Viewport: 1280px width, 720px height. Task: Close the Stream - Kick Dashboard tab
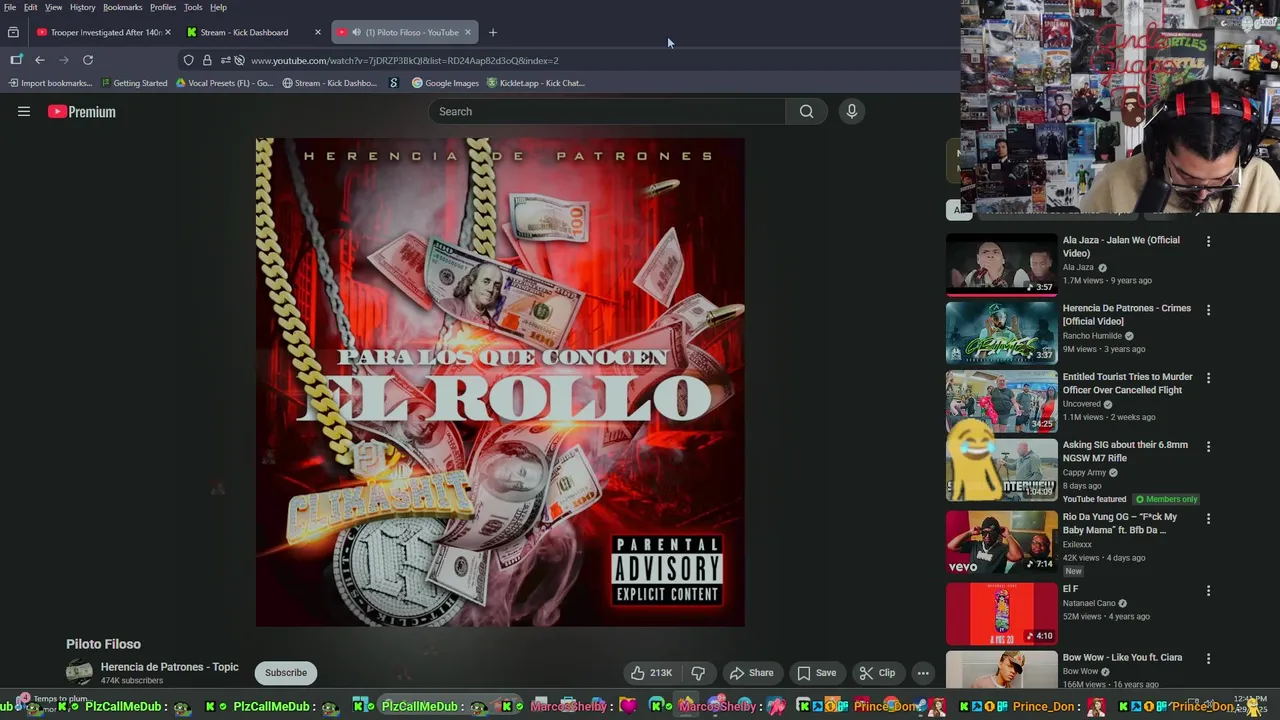(x=318, y=32)
